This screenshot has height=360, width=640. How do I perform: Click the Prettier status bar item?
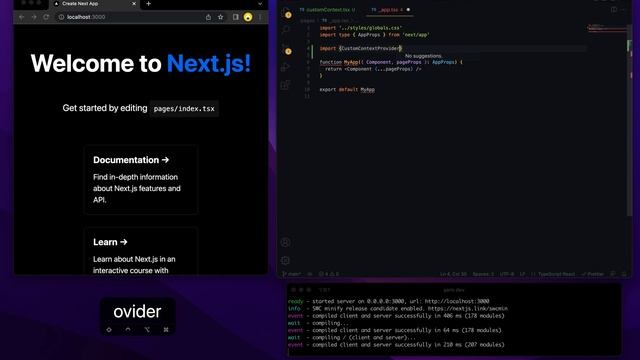tap(592, 274)
